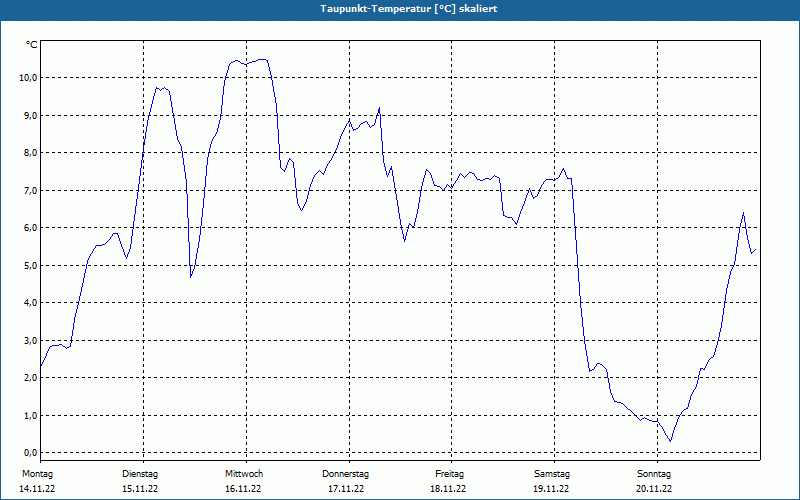This screenshot has height=500, width=800.
Task: Click the '20.11.22' date label
Action: (x=654, y=489)
